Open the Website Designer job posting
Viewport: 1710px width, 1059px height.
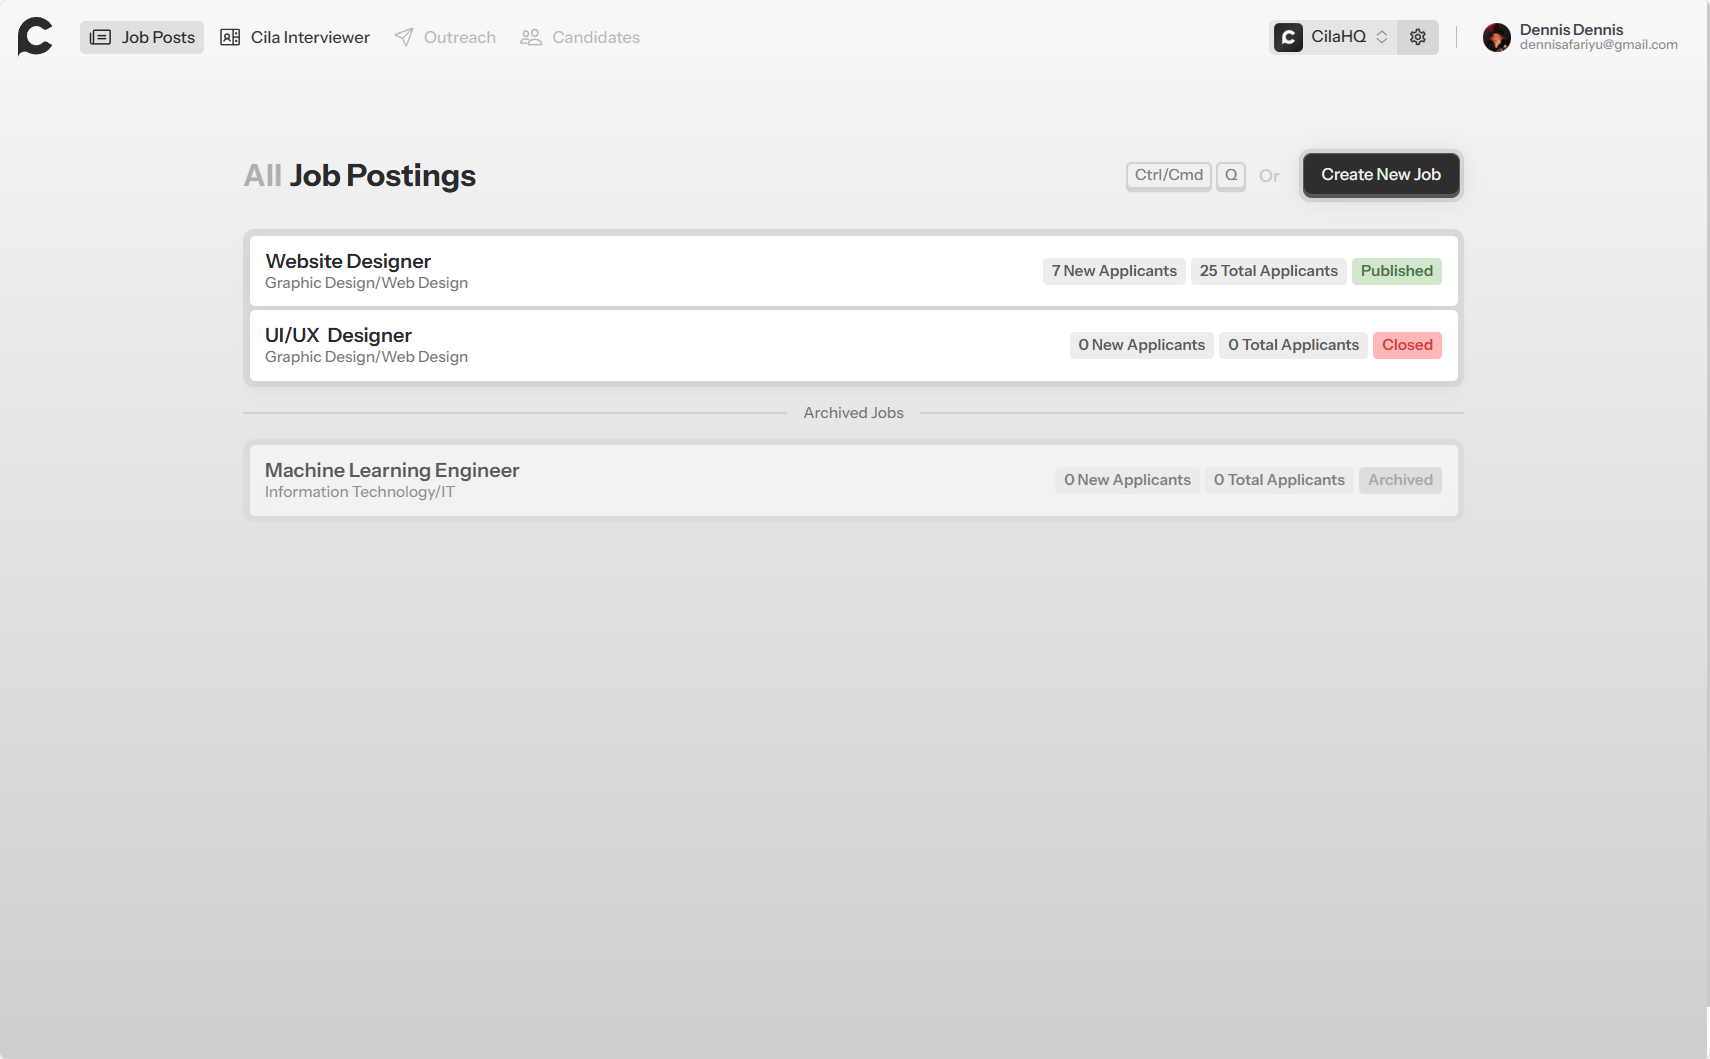tap(348, 261)
